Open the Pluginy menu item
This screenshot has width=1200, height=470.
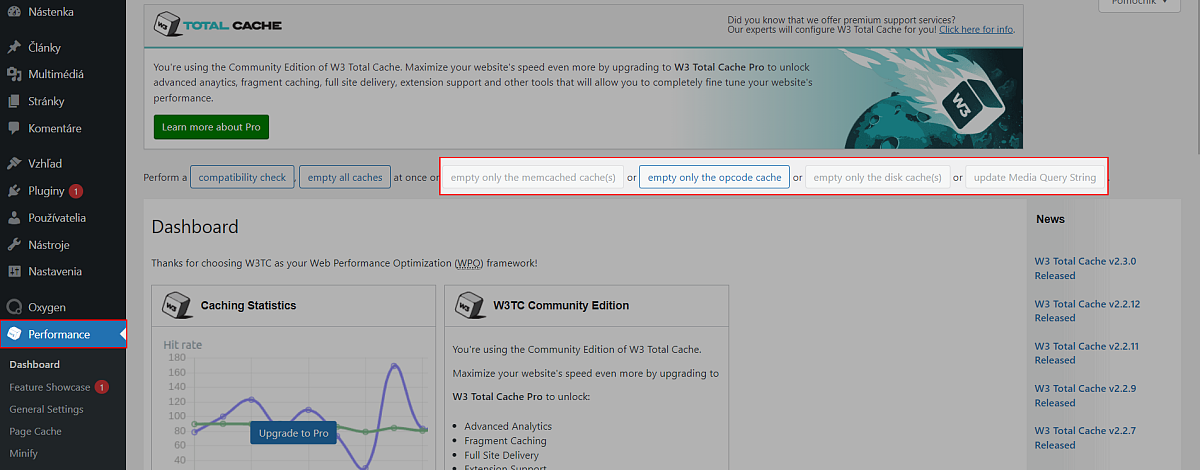[46, 190]
